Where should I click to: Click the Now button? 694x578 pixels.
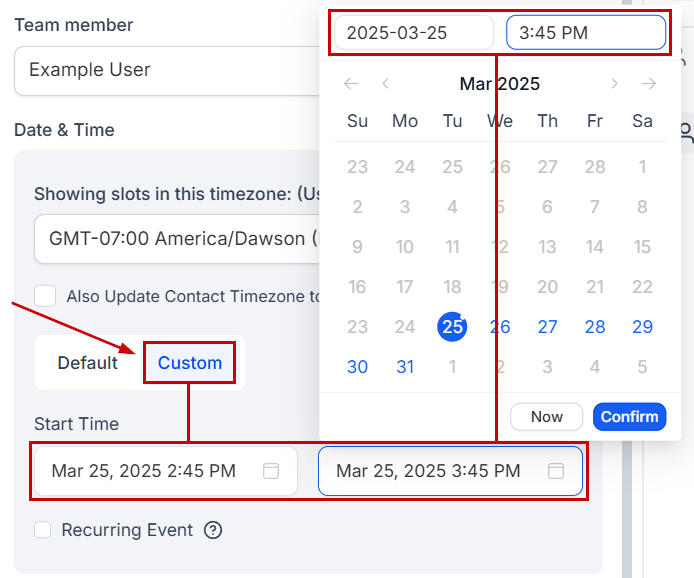(547, 416)
